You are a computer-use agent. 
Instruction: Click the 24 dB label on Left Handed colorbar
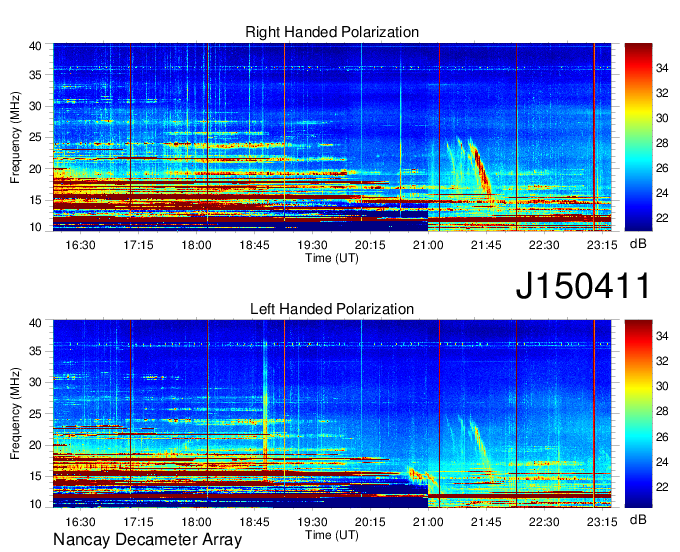click(662, 462)
